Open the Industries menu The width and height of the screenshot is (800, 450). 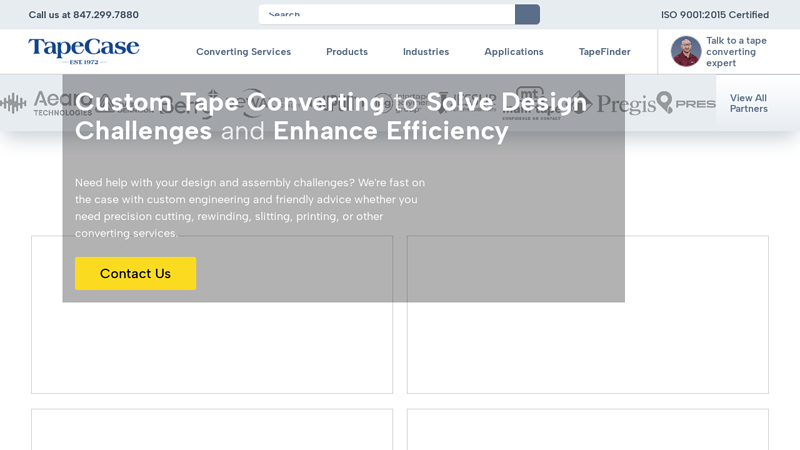[426, 52]
